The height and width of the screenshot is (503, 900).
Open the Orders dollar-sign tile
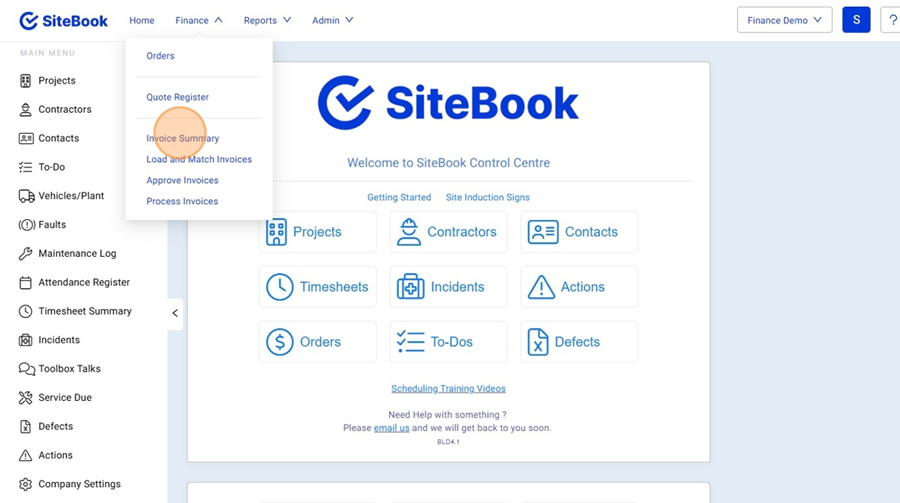317,342
